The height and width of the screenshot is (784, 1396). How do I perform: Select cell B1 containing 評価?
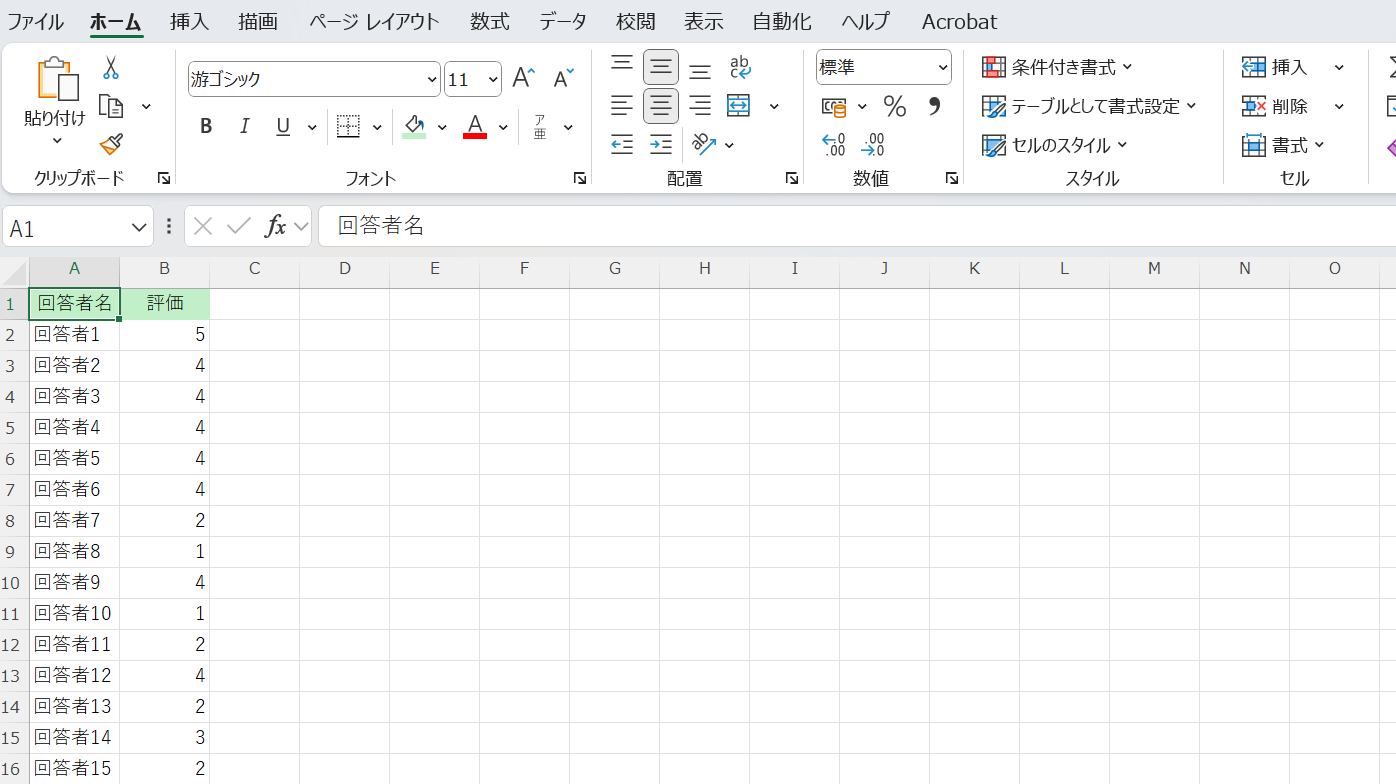tap(165, 303)
